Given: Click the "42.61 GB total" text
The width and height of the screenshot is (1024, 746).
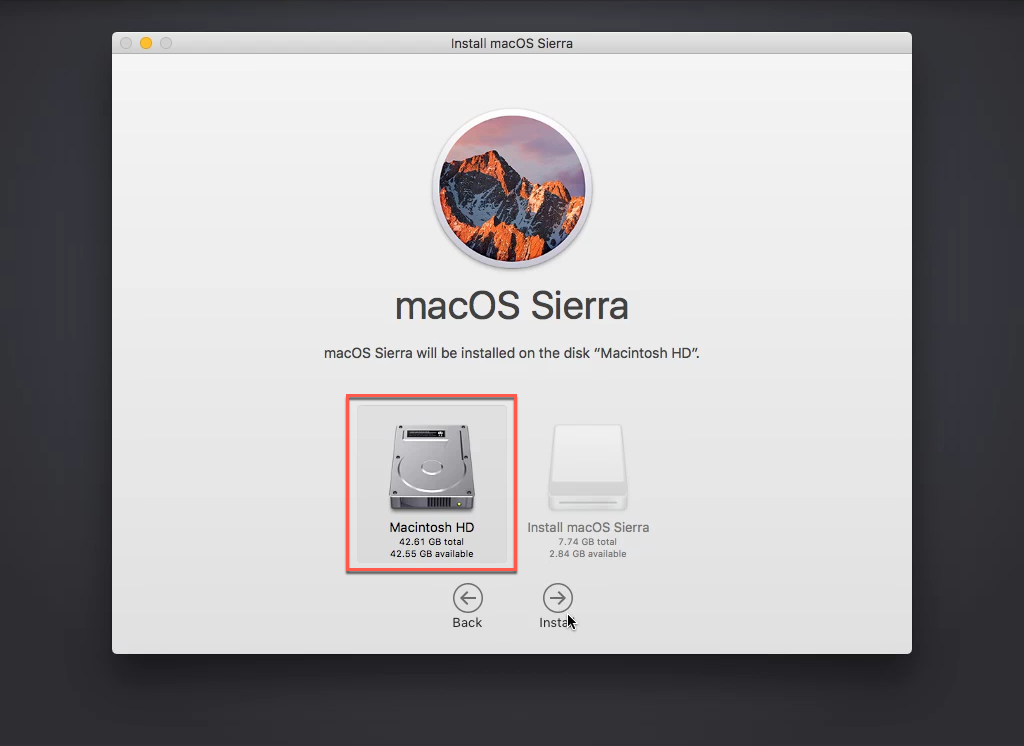Looking at the screenshot, I should [432, 542].
